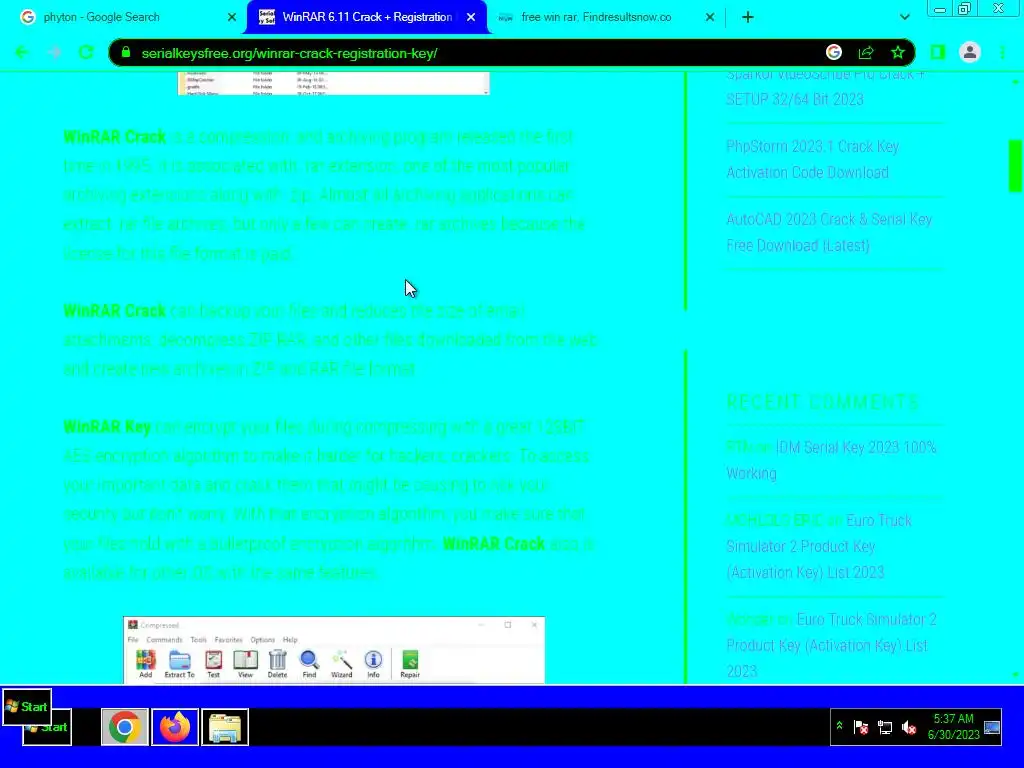The width and height of the screenshot is (1024, 768).
Task: View site security lock information
Action: point(127,53)
